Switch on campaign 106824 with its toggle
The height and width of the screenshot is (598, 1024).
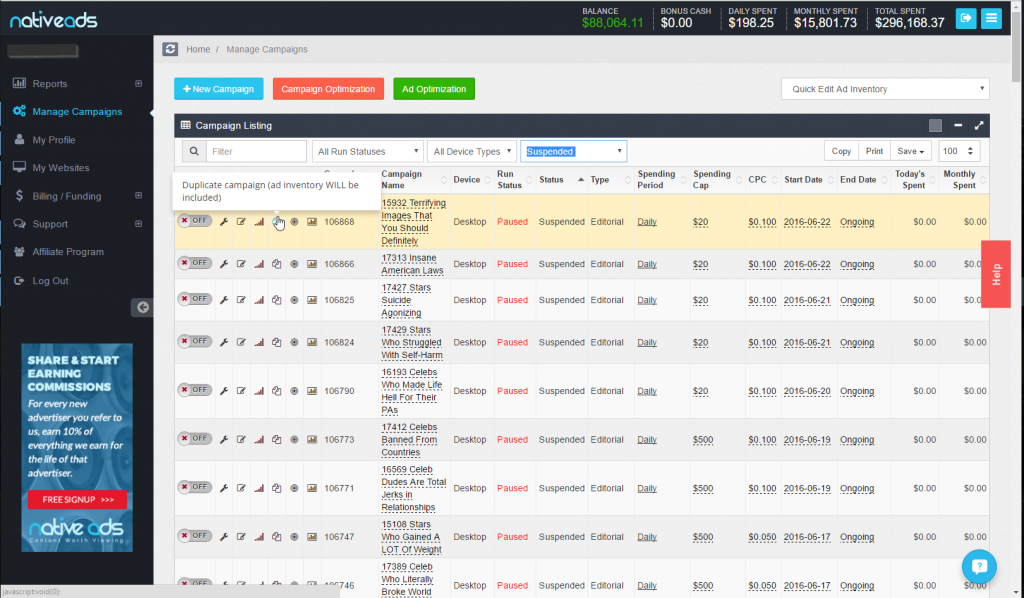tap(195, 341)
